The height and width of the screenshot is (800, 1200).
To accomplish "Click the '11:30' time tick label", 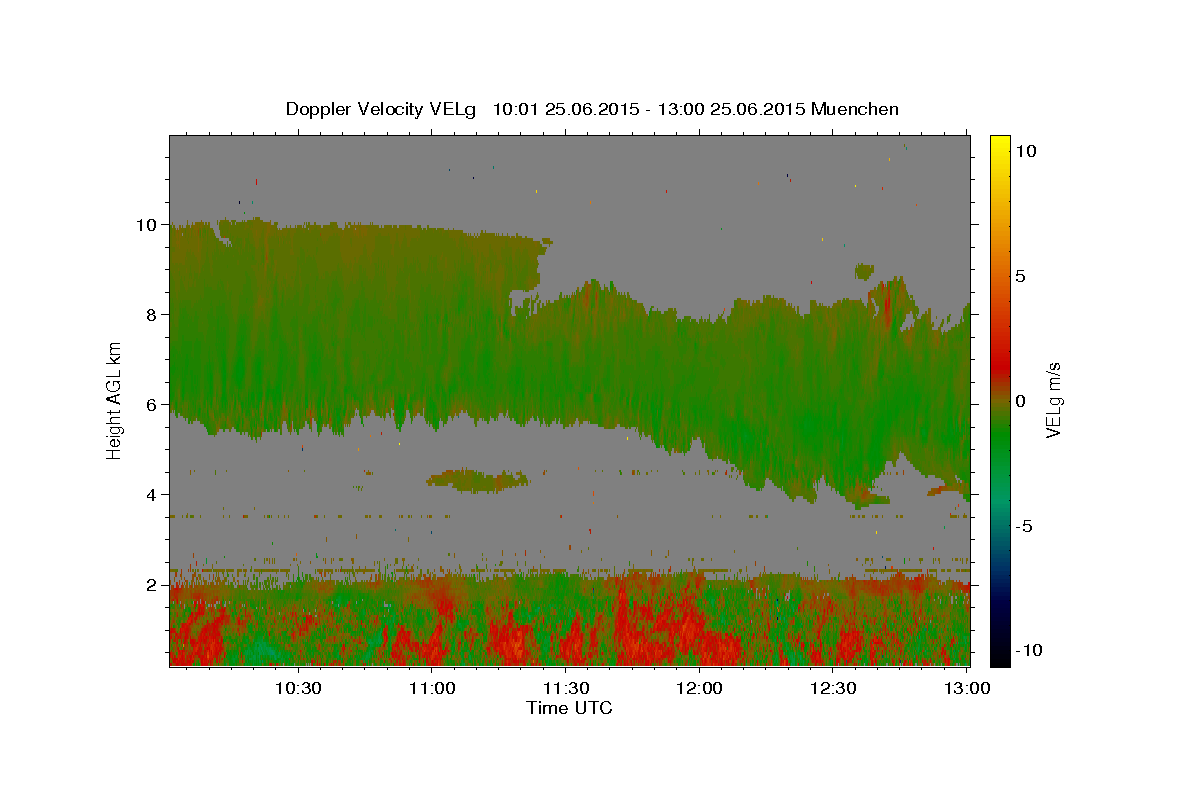I will [x=566, y=688].
